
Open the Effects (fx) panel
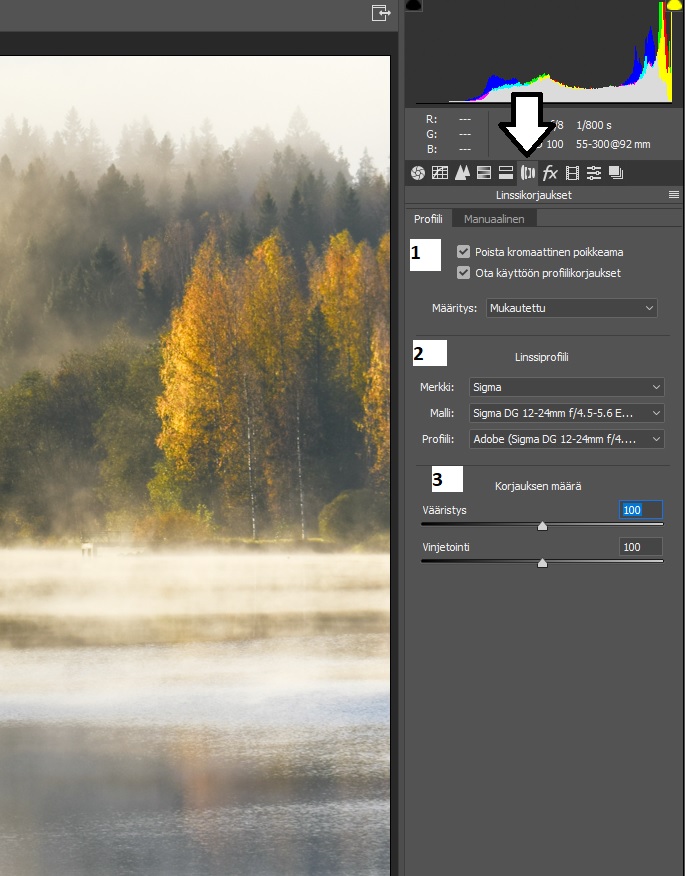(x=550, y=173)
